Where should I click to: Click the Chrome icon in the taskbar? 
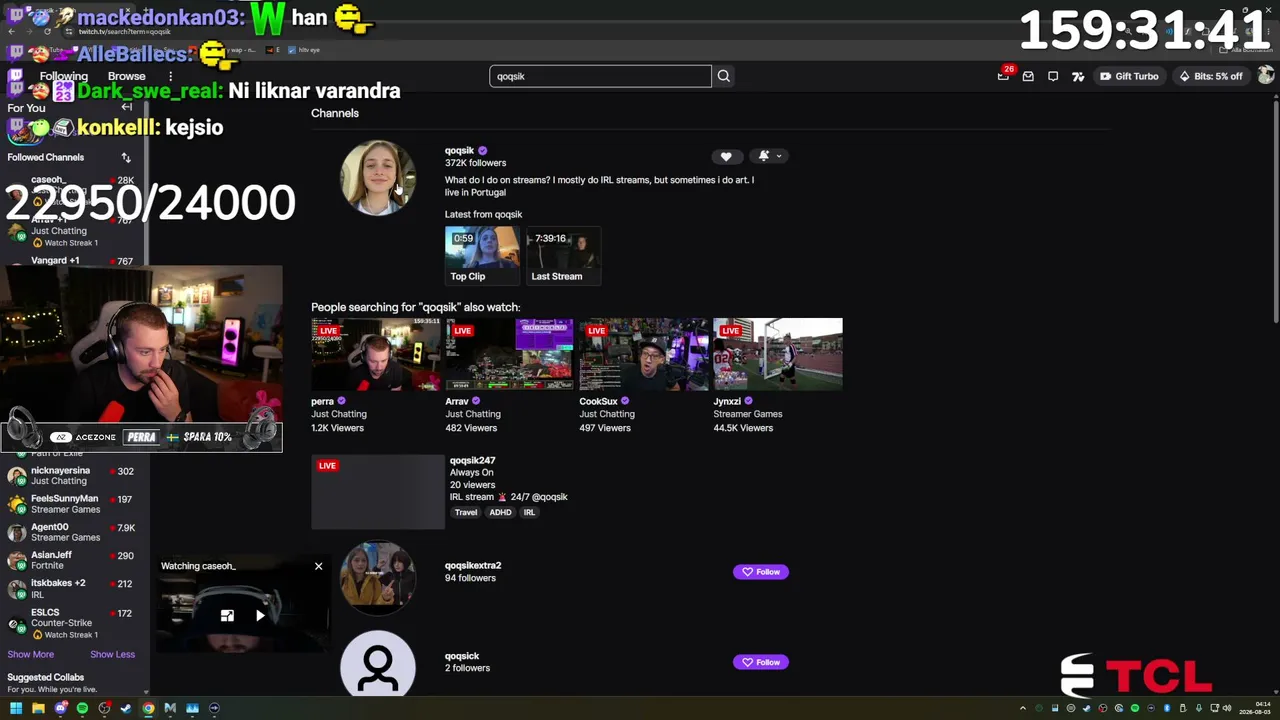[148, 709]
